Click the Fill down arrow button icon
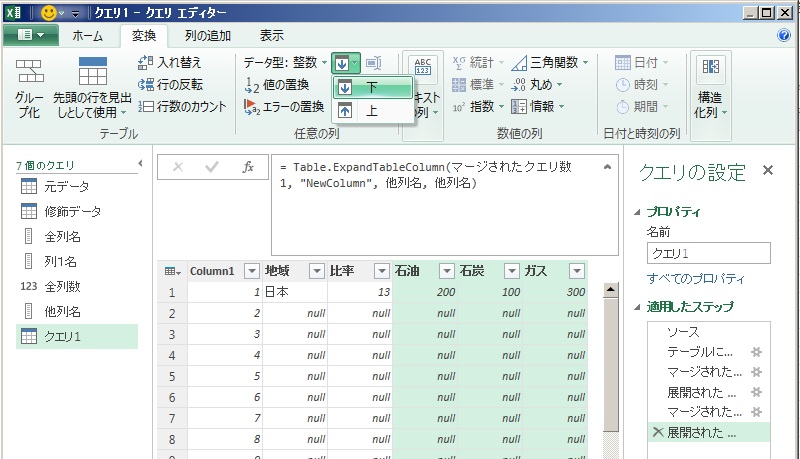This screenshot has width=800, height=459. [x=342, y=63]
